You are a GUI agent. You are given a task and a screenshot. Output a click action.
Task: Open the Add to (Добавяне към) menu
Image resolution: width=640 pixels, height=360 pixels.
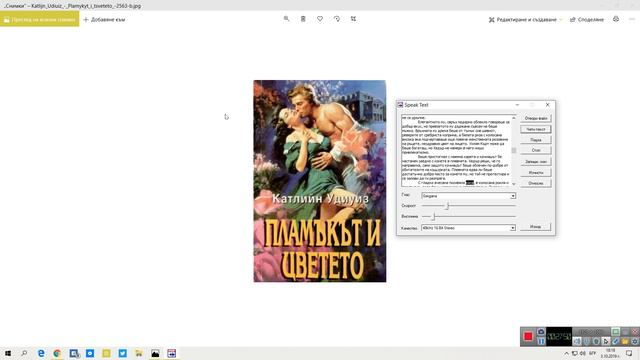click(x=104, y=20)
